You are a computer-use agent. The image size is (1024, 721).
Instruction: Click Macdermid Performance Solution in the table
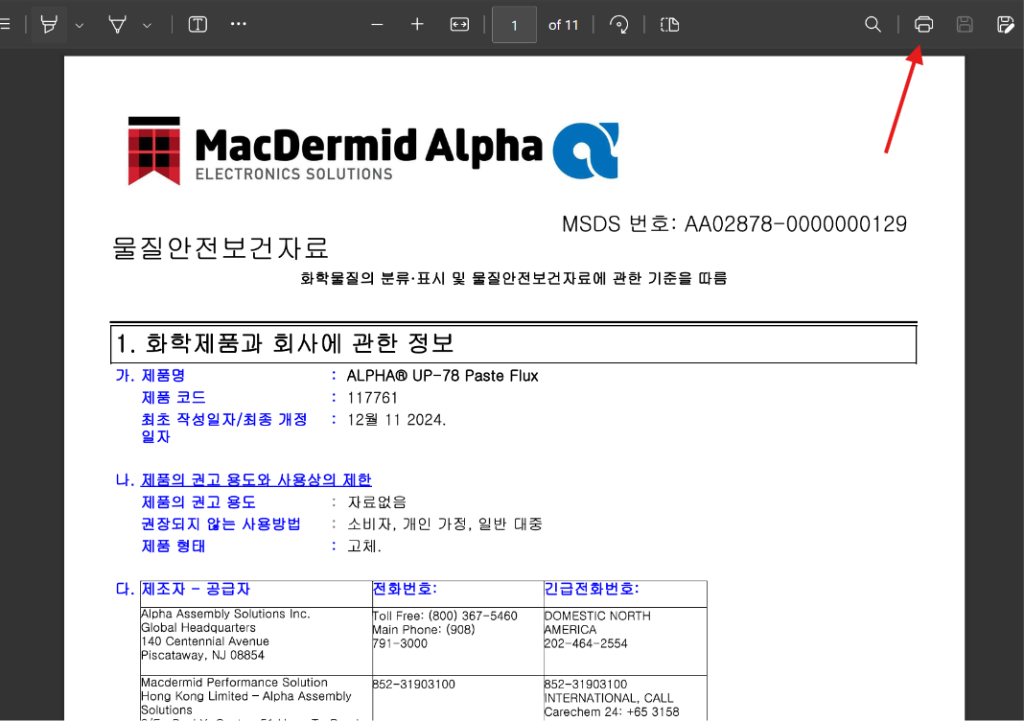(234, 682)
